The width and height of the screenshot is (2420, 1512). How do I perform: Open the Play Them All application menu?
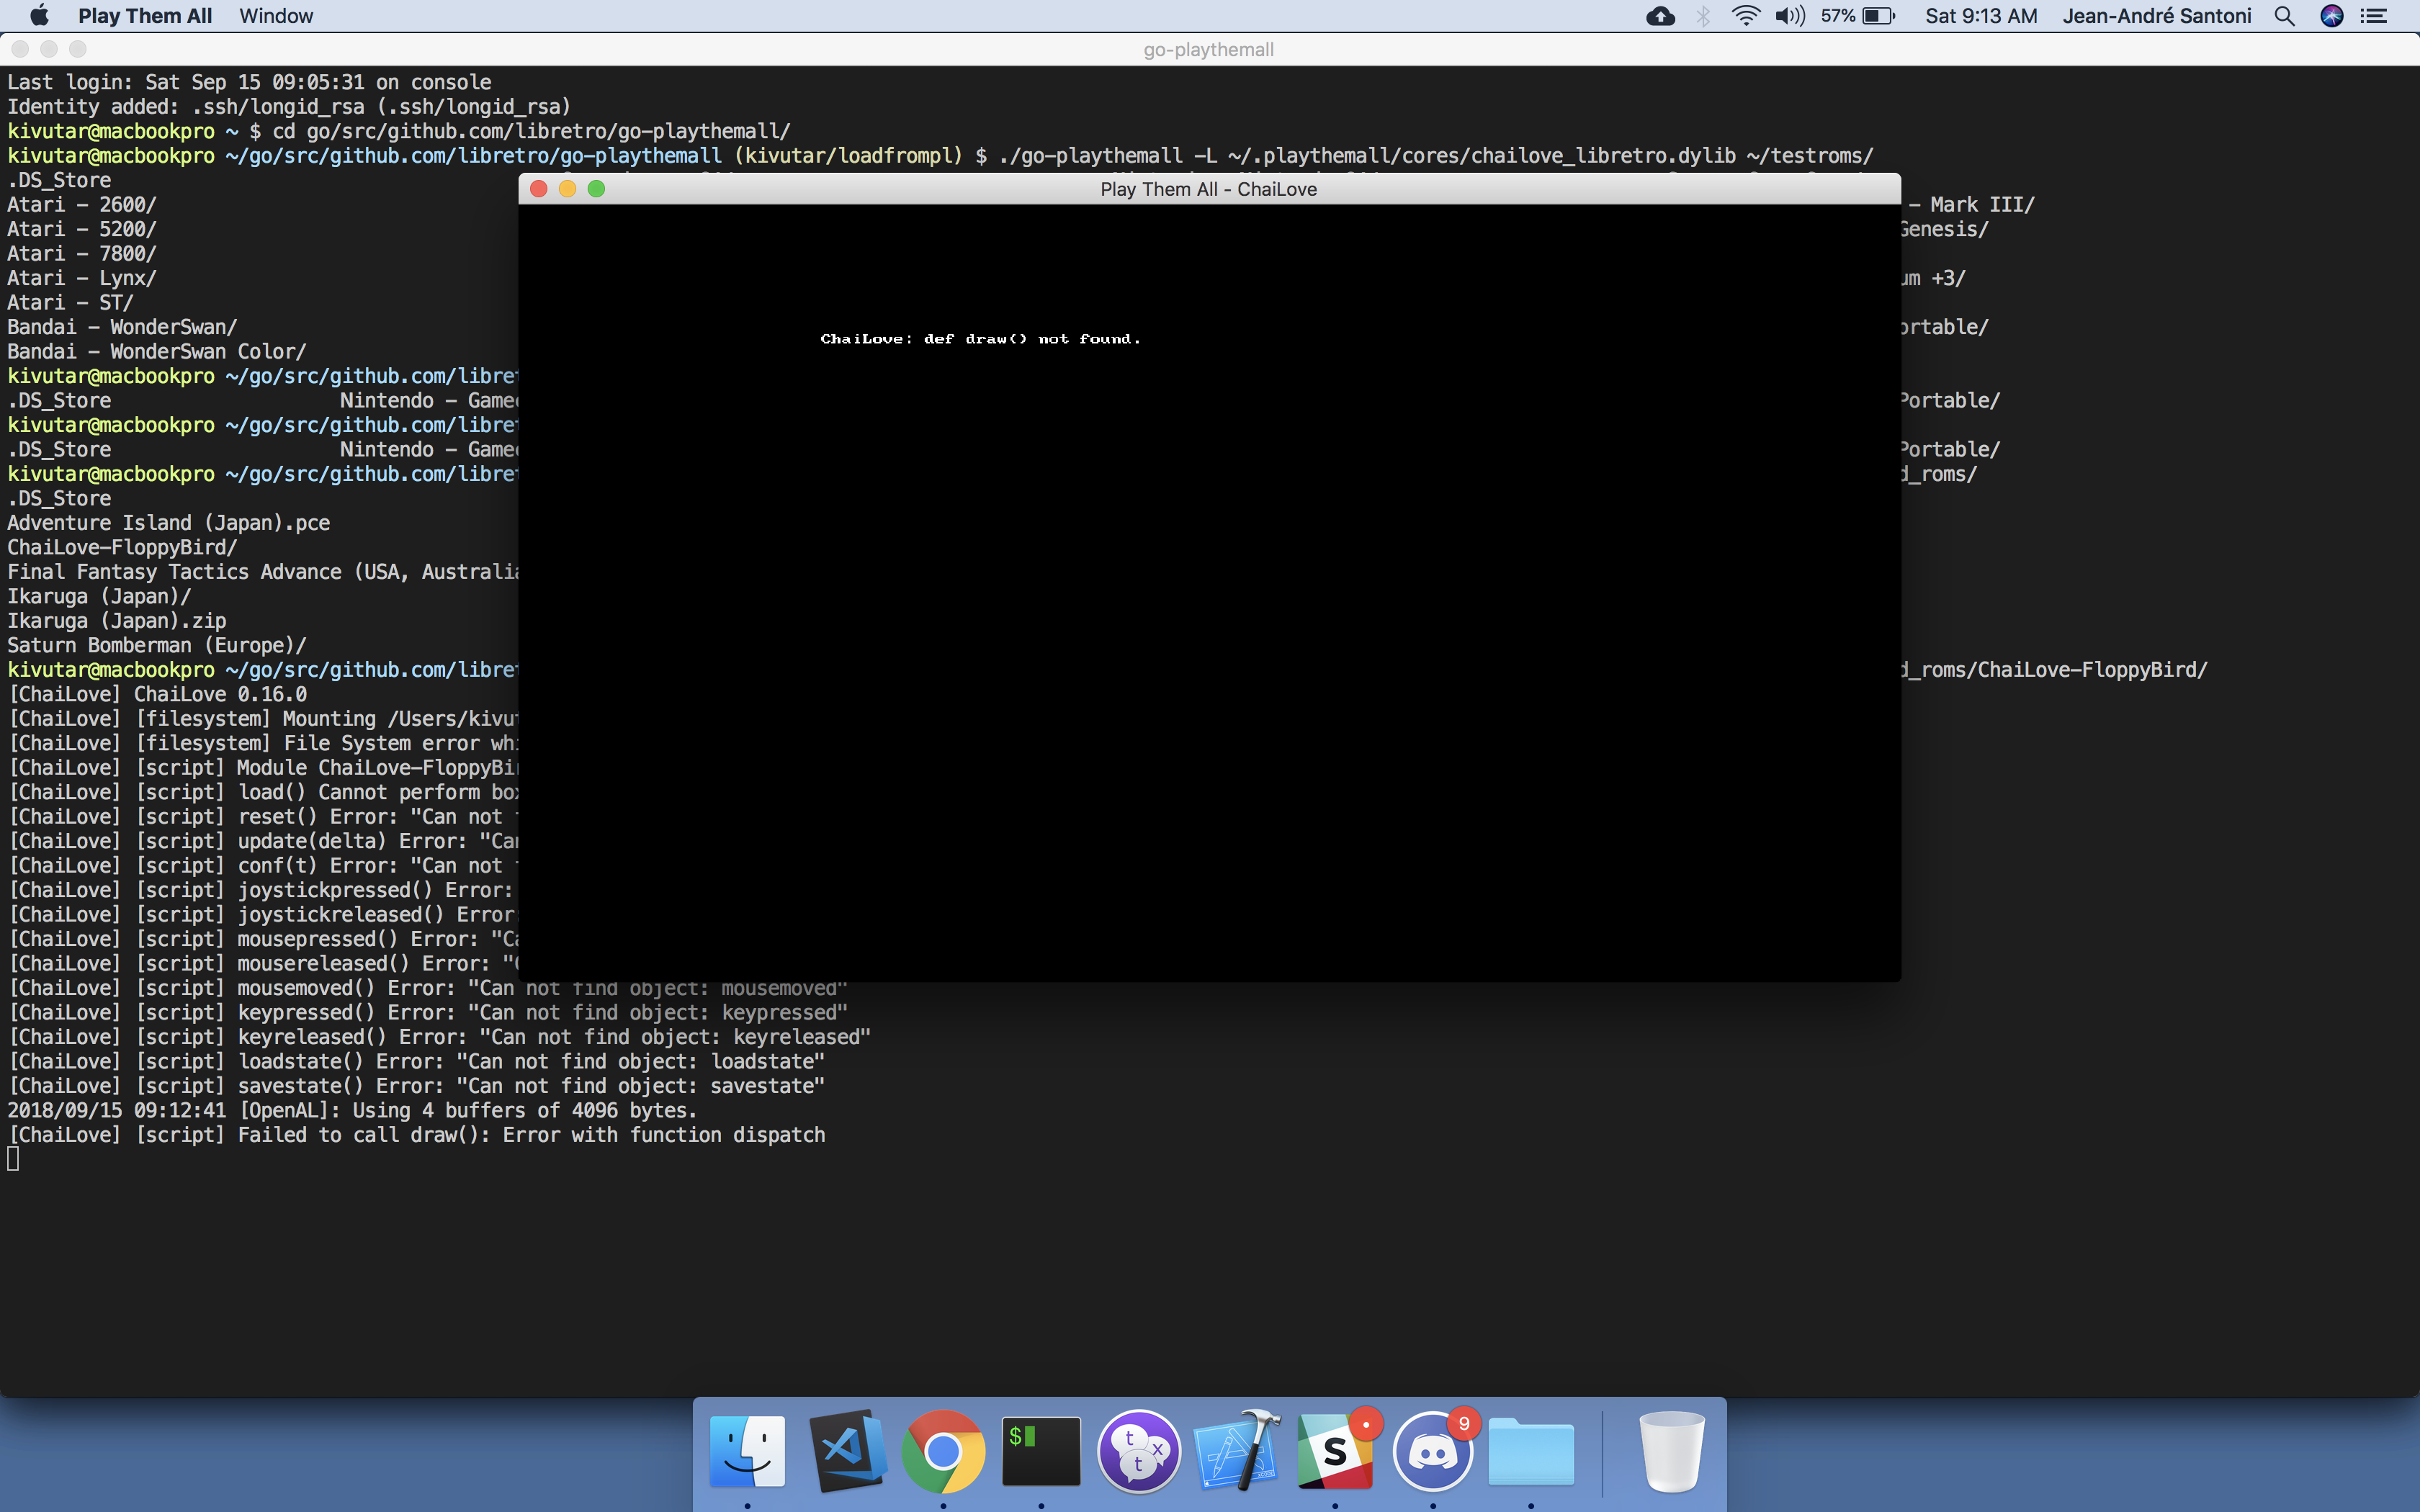point(146,15)
